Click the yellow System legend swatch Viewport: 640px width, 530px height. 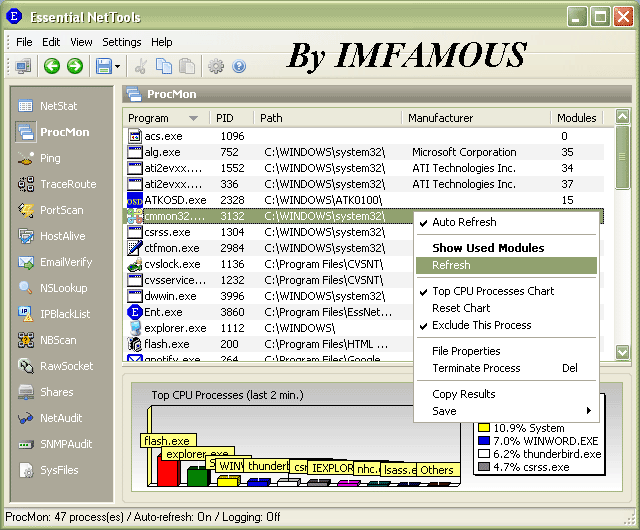click(x=484, y=428)
